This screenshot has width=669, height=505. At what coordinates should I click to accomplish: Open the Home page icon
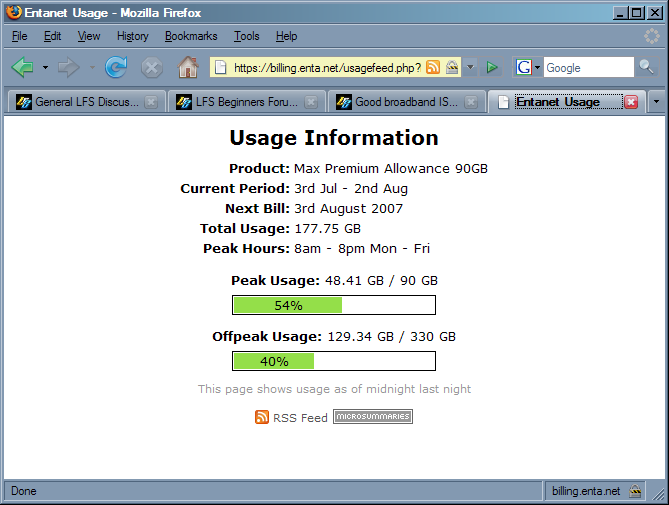click(188, 67)
